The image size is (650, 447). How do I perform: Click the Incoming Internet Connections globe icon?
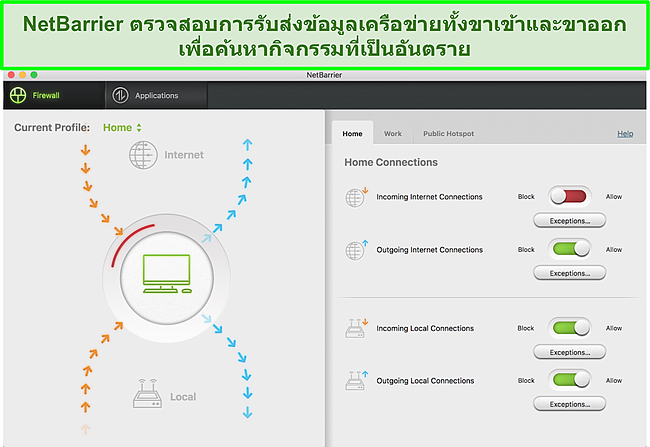356,197
